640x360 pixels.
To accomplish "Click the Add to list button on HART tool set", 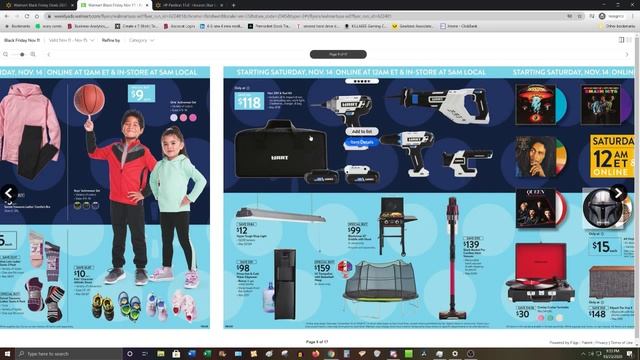I will coord(362,131).
